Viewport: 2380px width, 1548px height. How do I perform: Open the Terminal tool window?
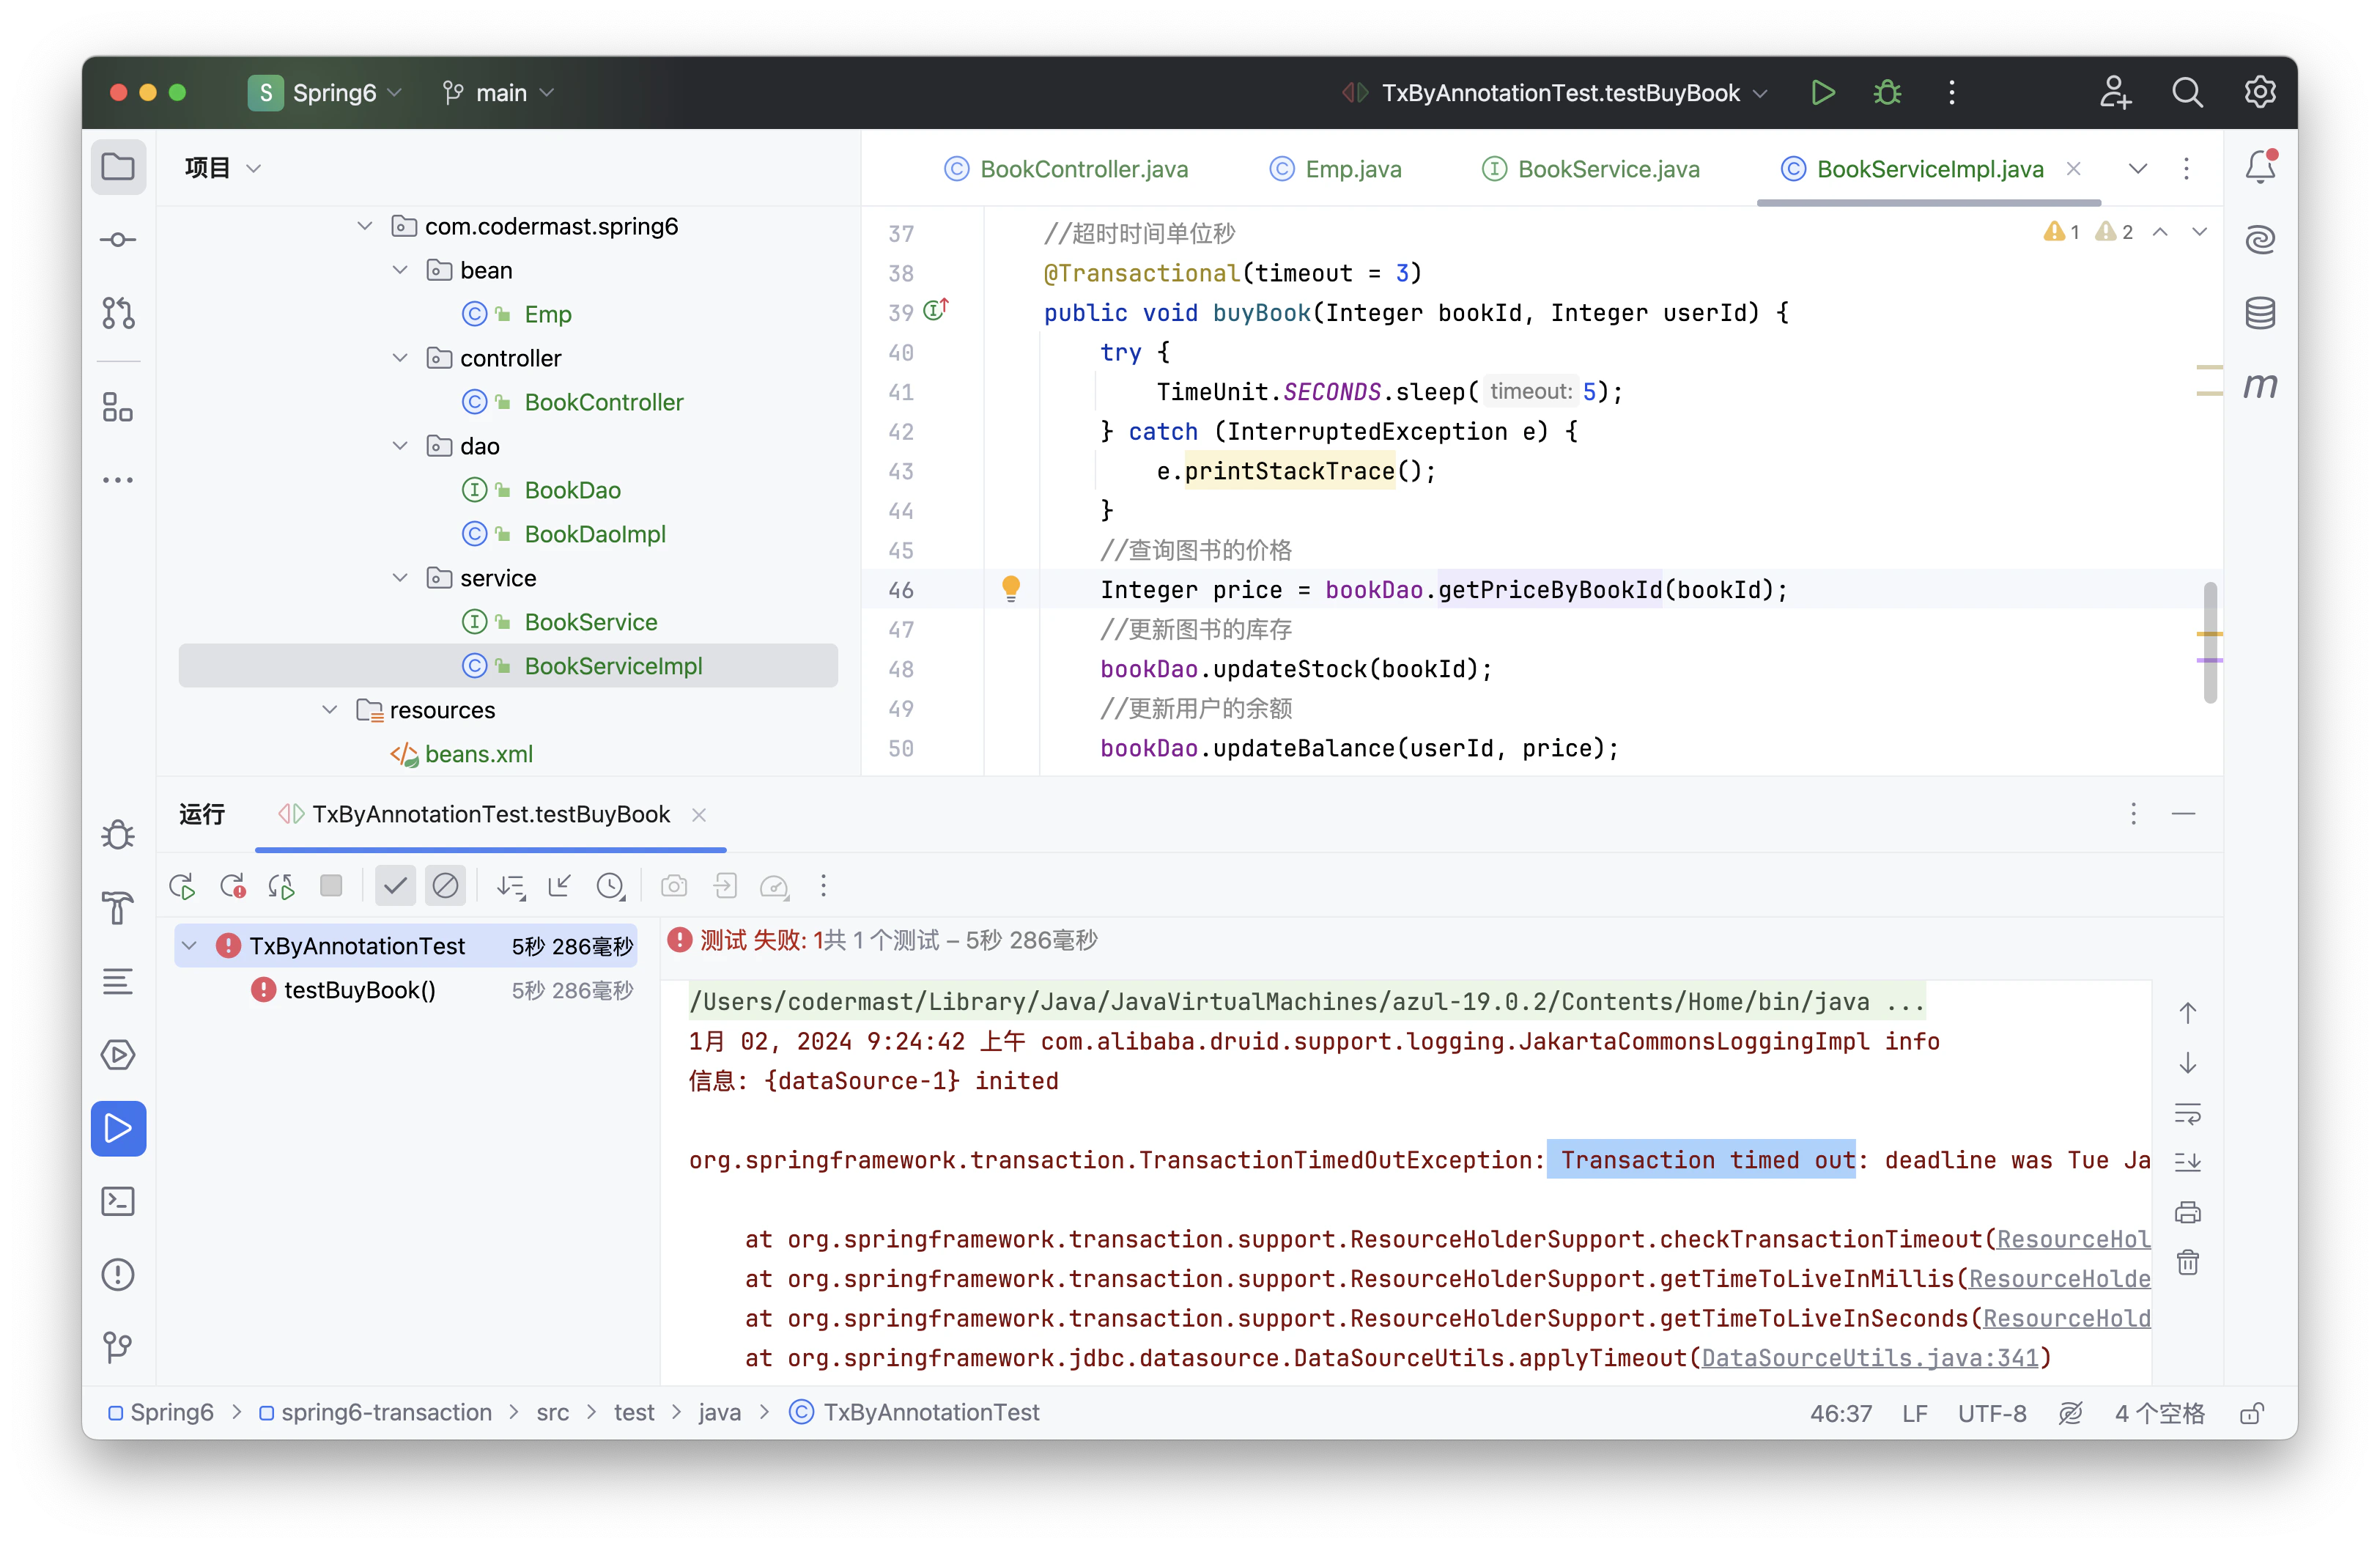click(x=118, y=1201)
